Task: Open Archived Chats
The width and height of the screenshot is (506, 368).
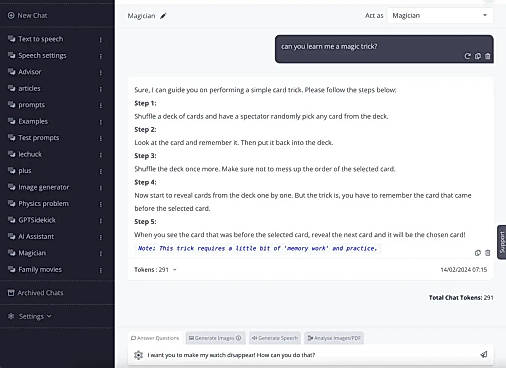Action: click(36, 293)
